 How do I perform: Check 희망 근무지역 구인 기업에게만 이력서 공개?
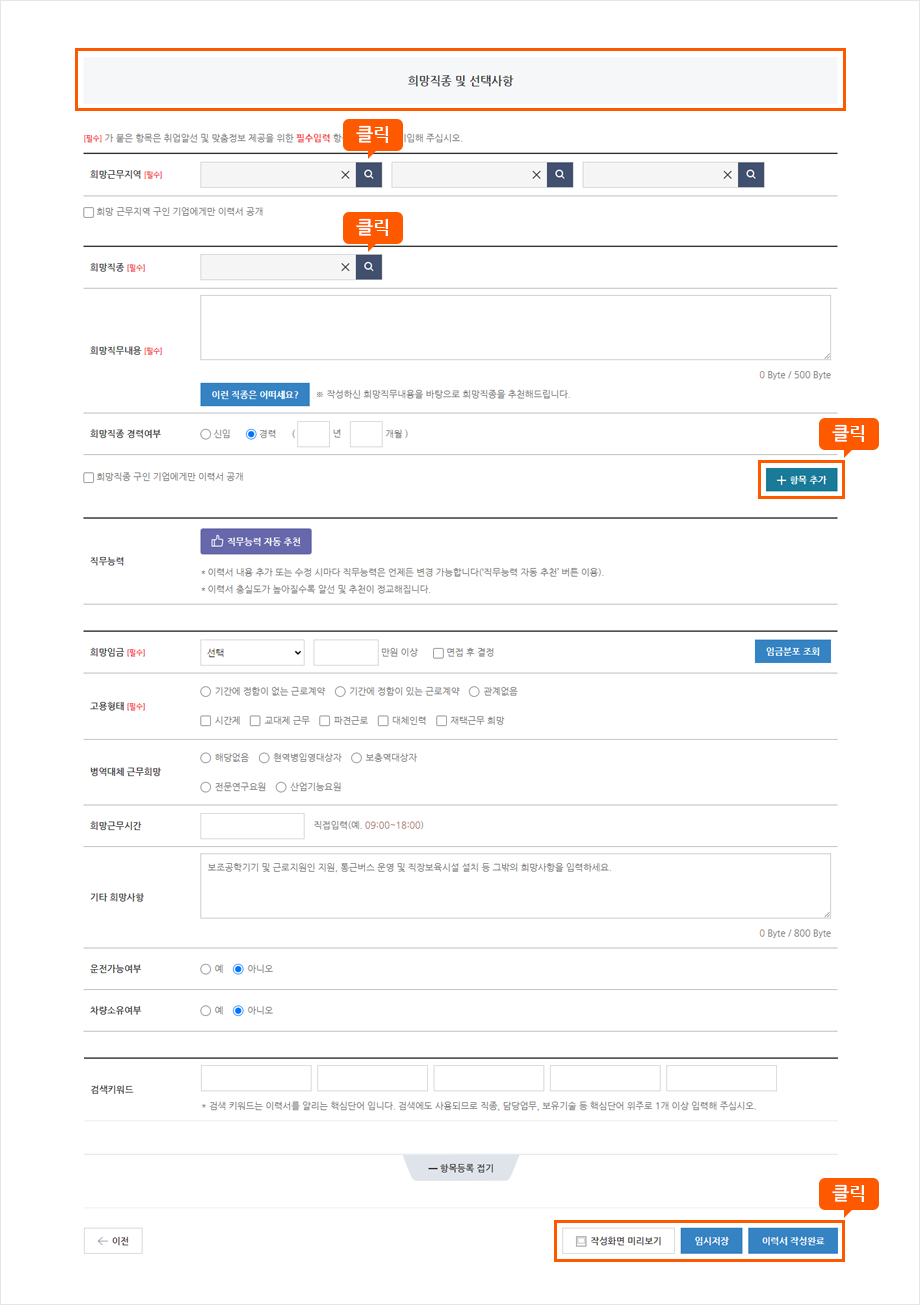click(x=89, y=212)
